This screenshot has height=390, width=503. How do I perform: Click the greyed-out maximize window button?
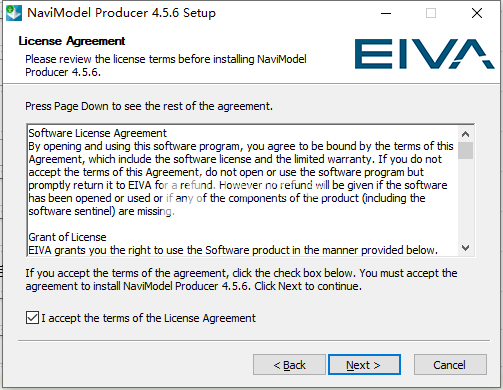click(431, 13)
